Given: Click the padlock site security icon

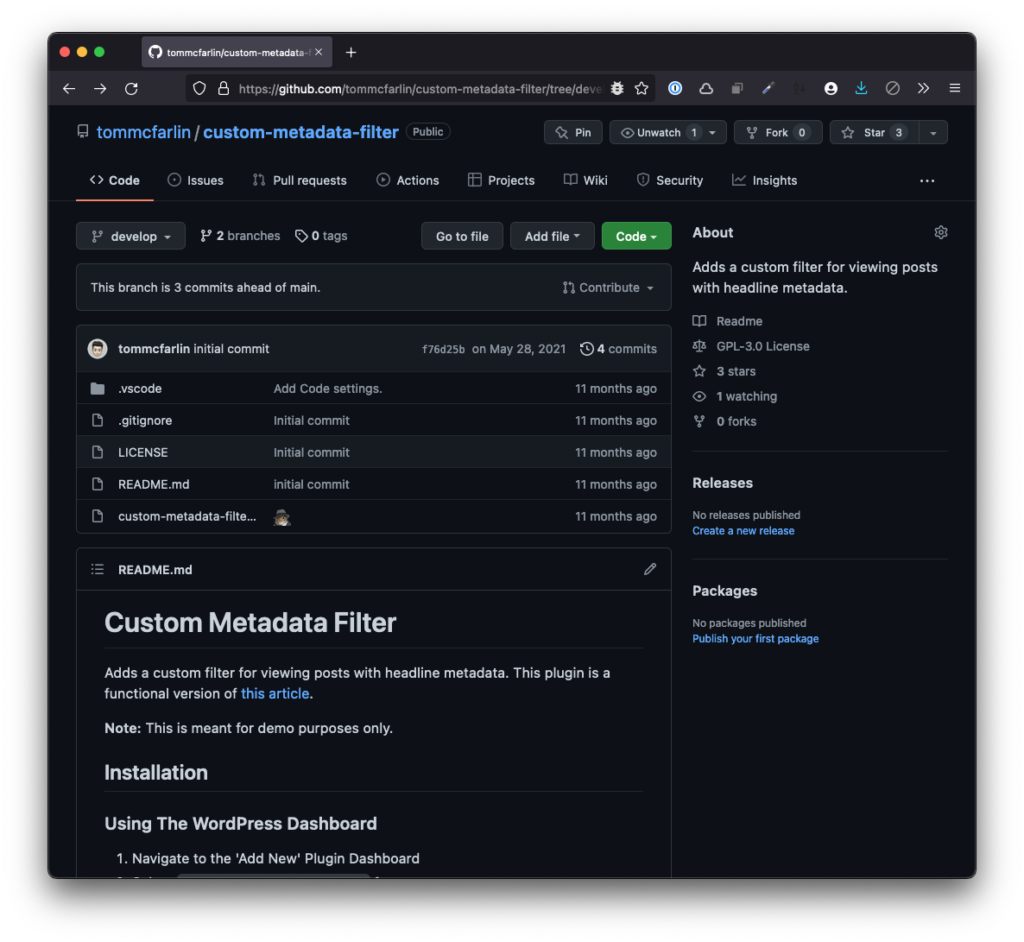Looking at the screenshot, I should pyautogui.click(x=223, y=88).
